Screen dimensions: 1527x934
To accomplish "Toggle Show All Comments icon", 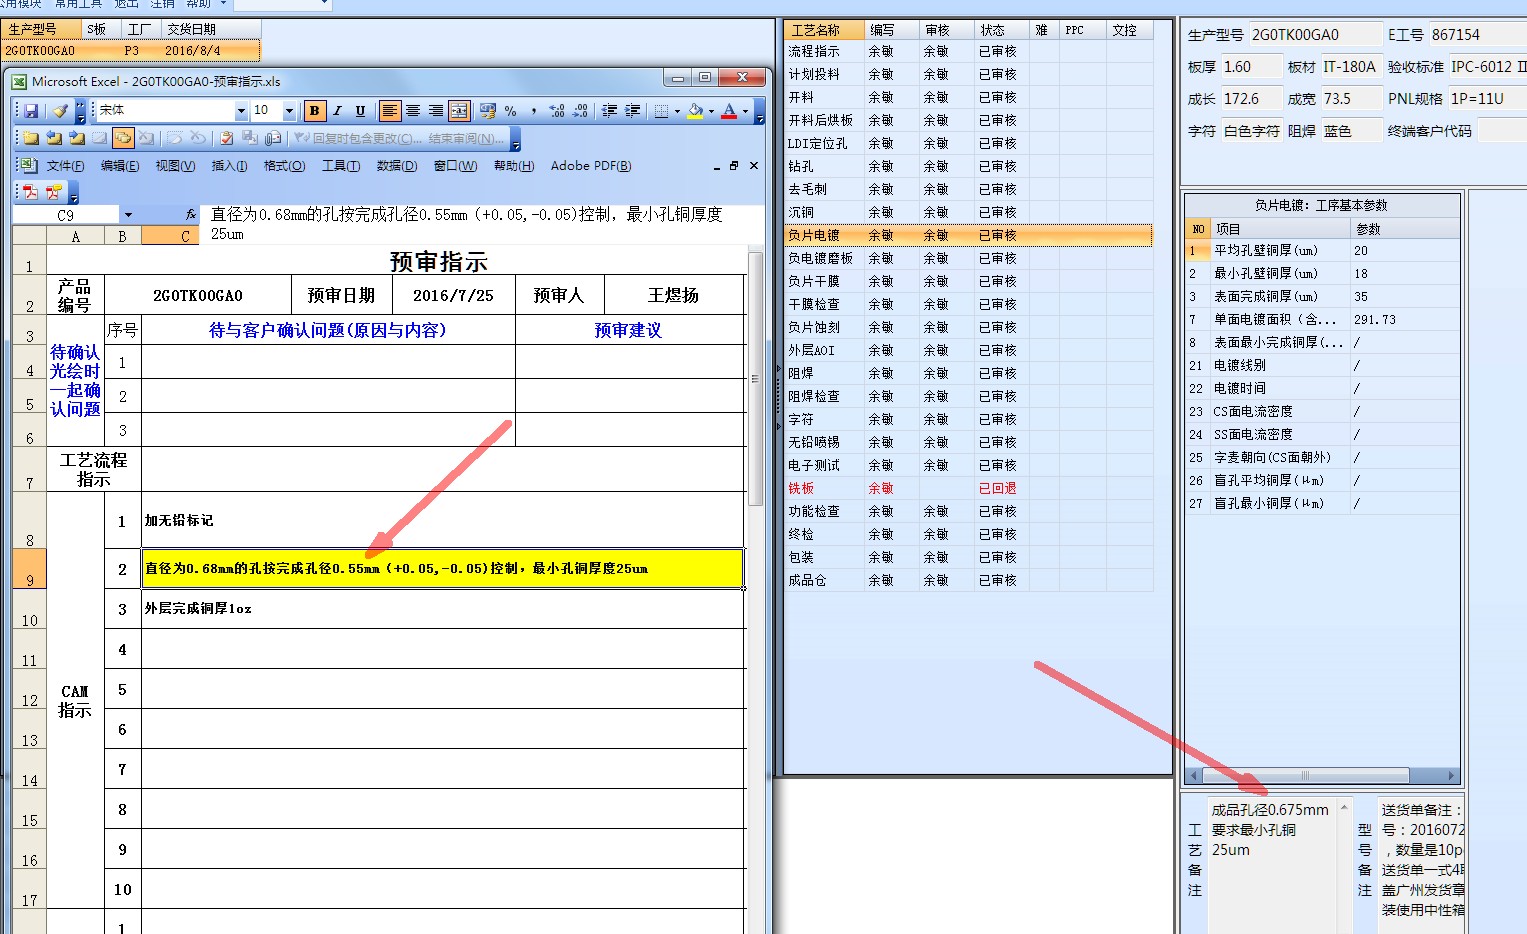I will pos(122,138).
